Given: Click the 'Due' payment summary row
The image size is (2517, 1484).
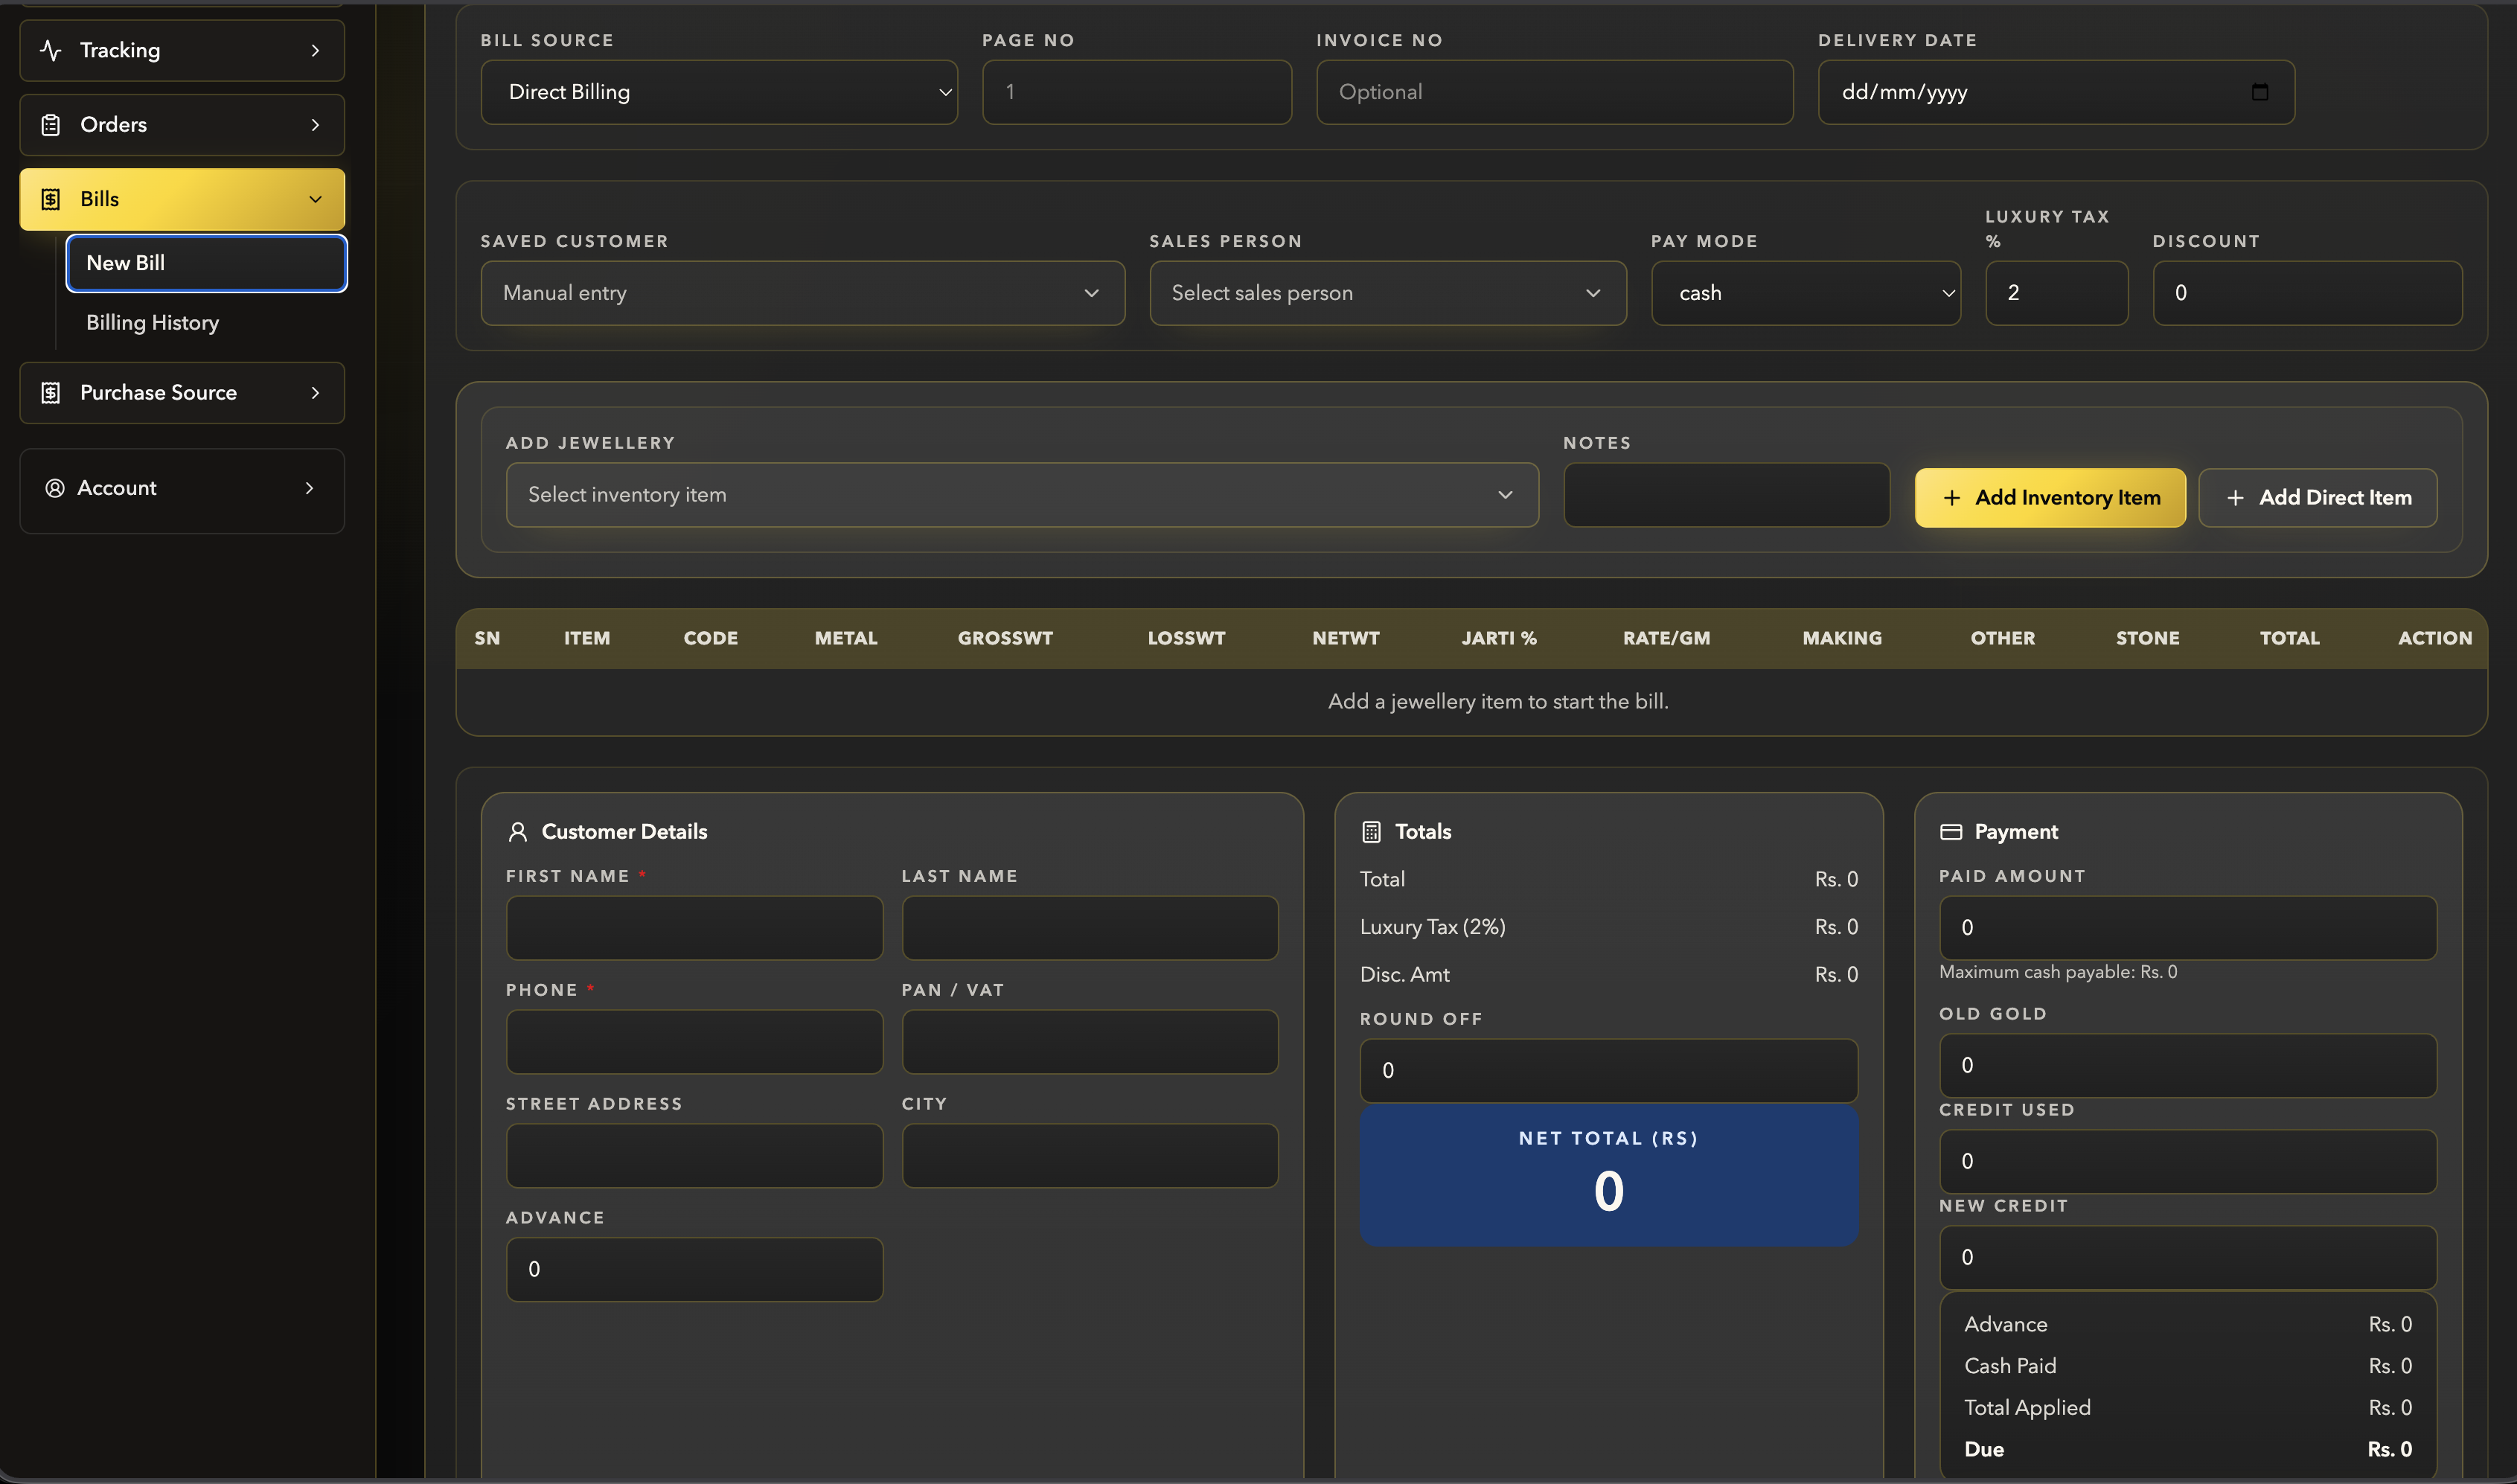Looking at the screenshot, I should click(x=2188, y=1450).
